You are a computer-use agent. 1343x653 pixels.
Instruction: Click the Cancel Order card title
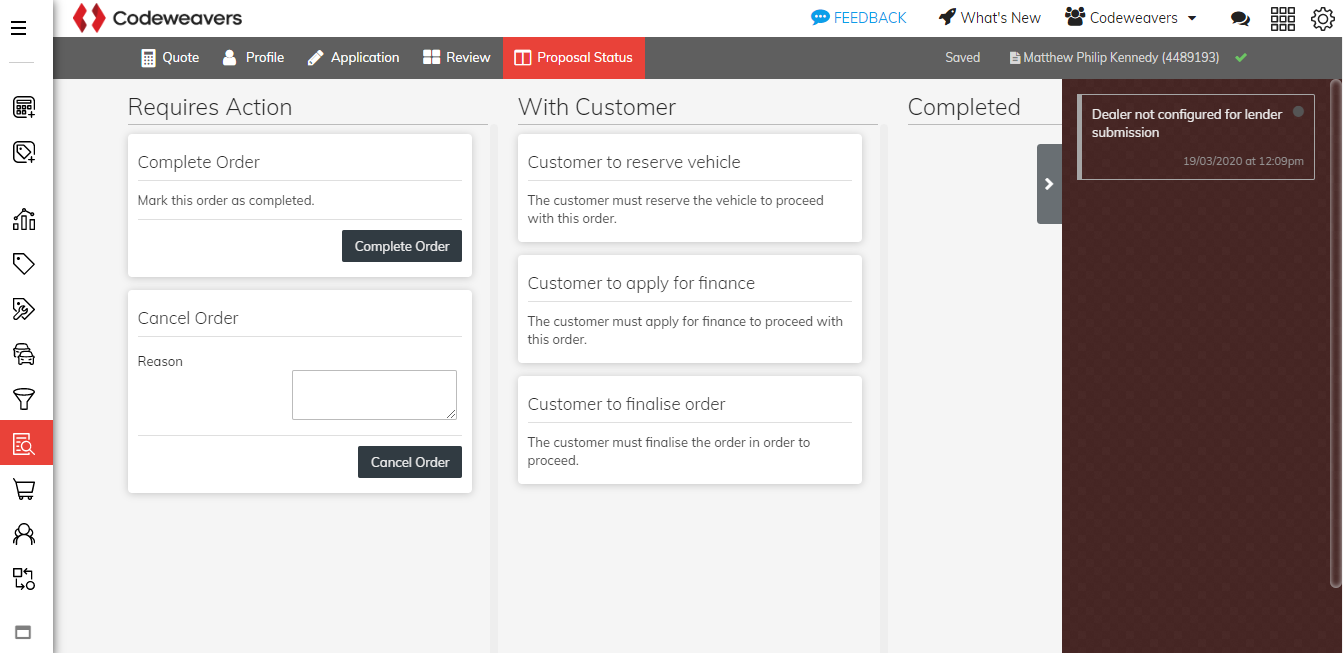tap(188, 318)
